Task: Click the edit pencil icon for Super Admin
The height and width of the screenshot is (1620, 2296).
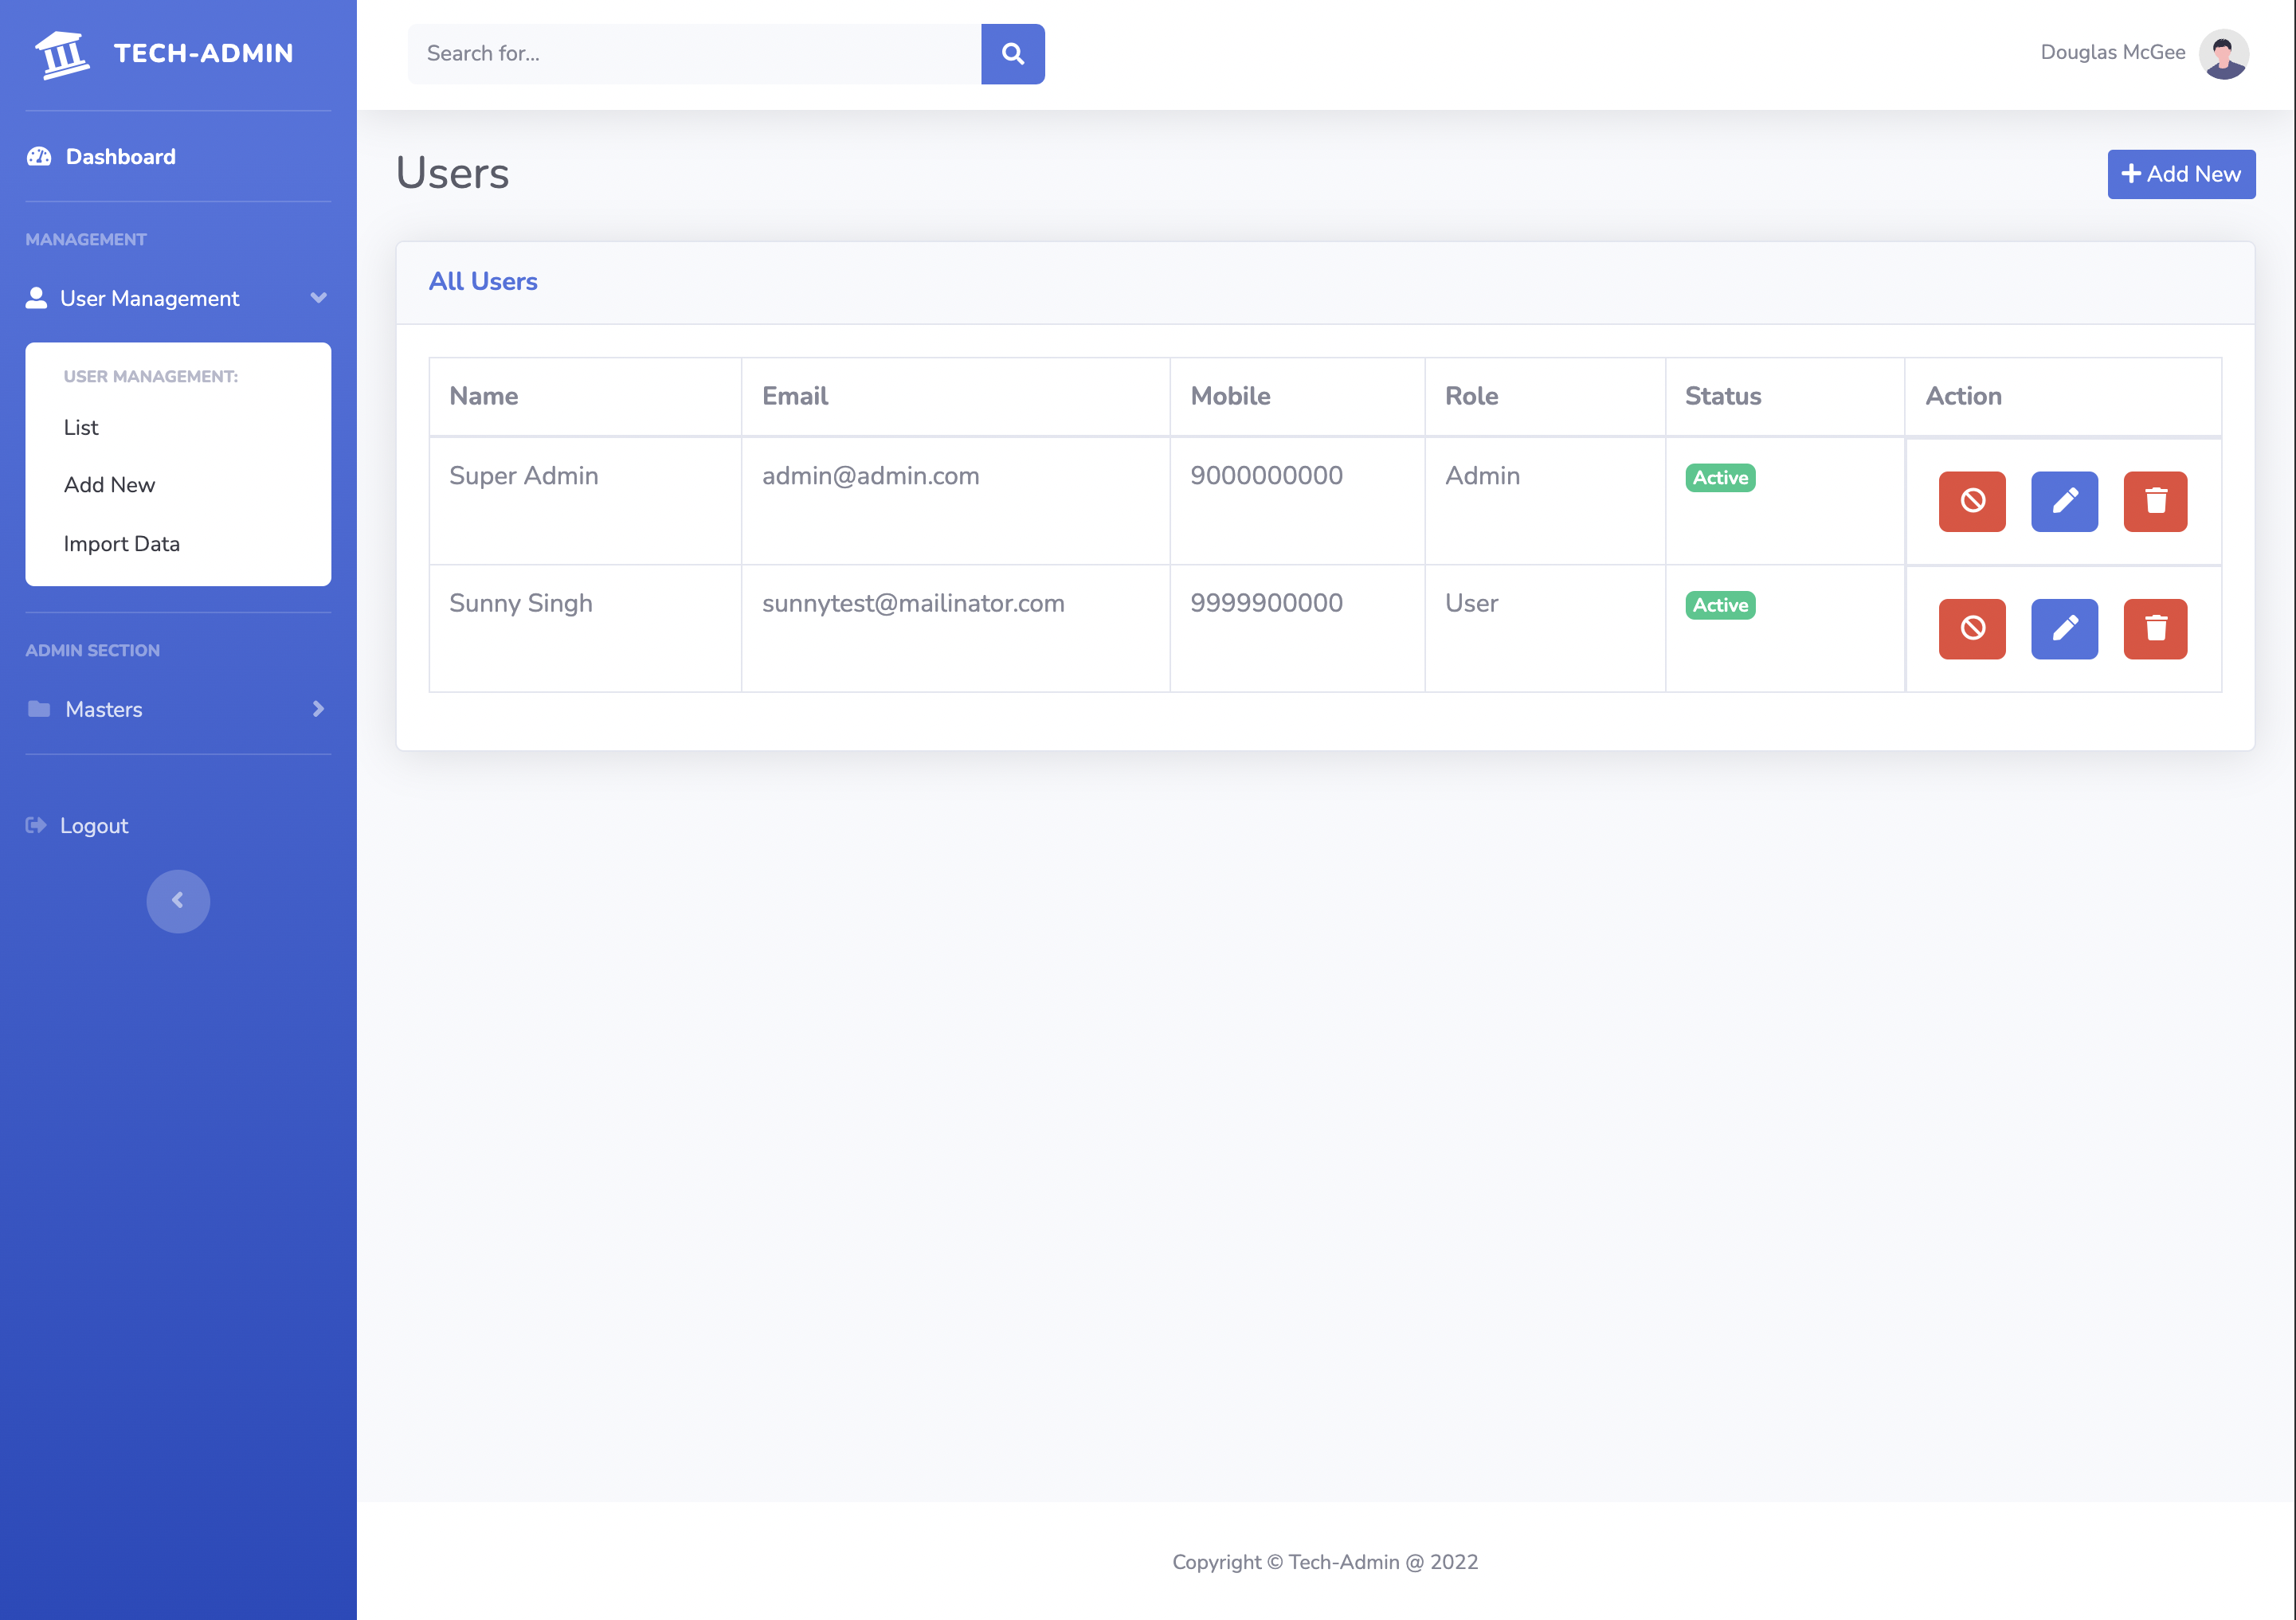Action: 2064,499
